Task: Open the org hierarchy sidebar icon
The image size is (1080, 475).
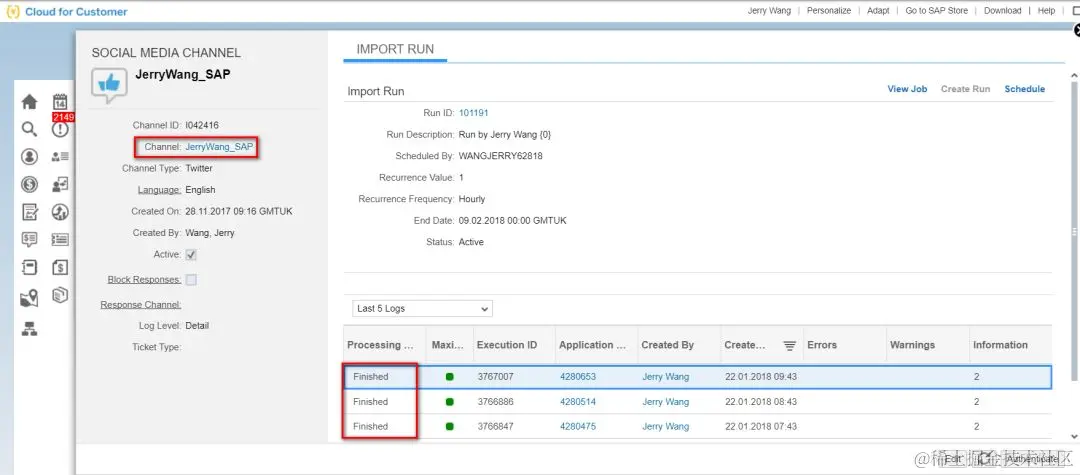Action: [29, 329]
